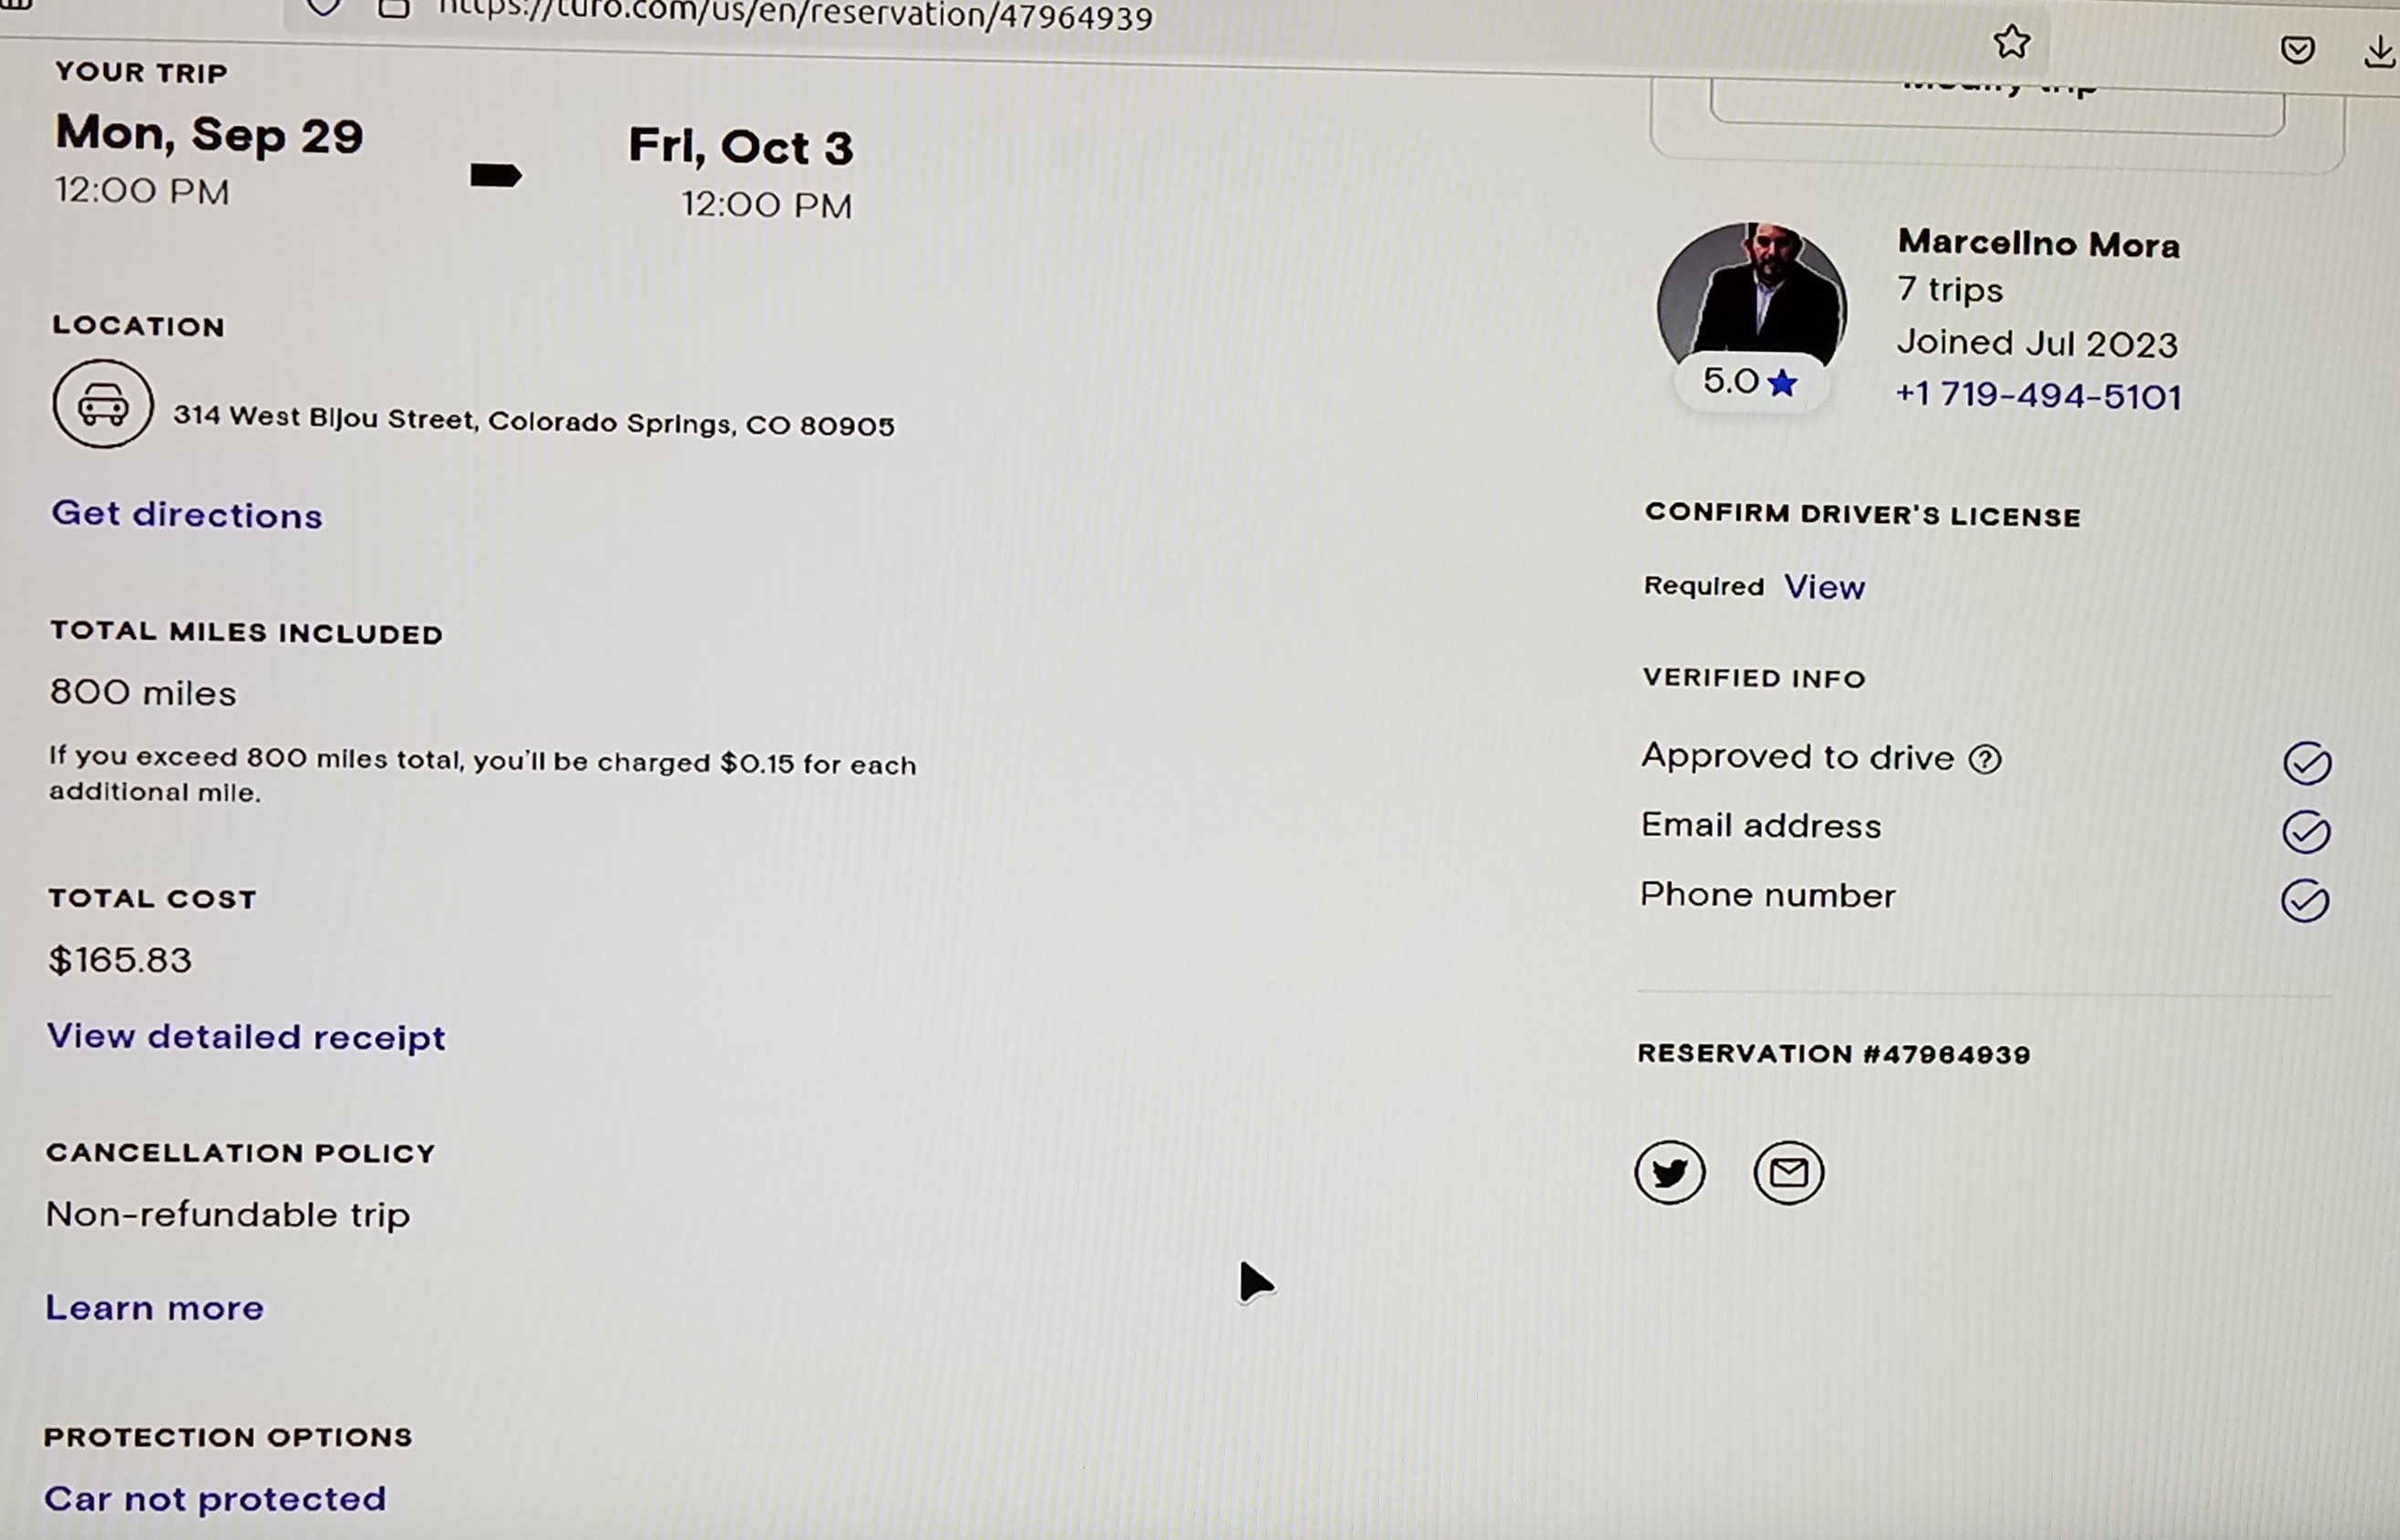
Task: Open the browser downloads icon
Action: pyautogui.click(x=2381, y=51)
